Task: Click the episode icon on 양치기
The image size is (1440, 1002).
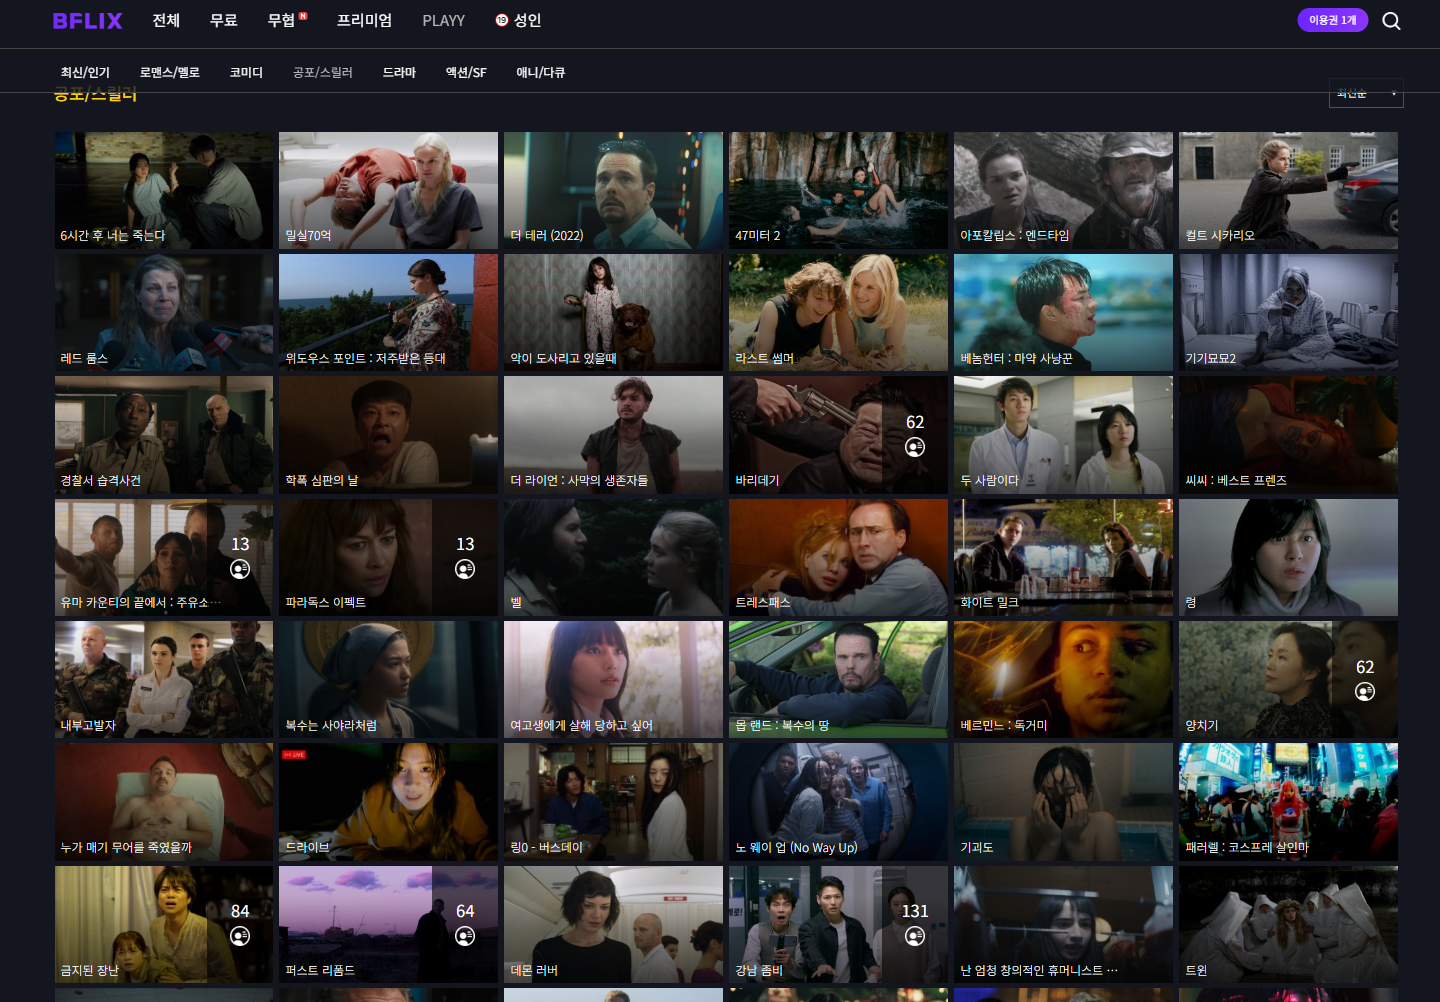Action: (x=1365, y=692)
